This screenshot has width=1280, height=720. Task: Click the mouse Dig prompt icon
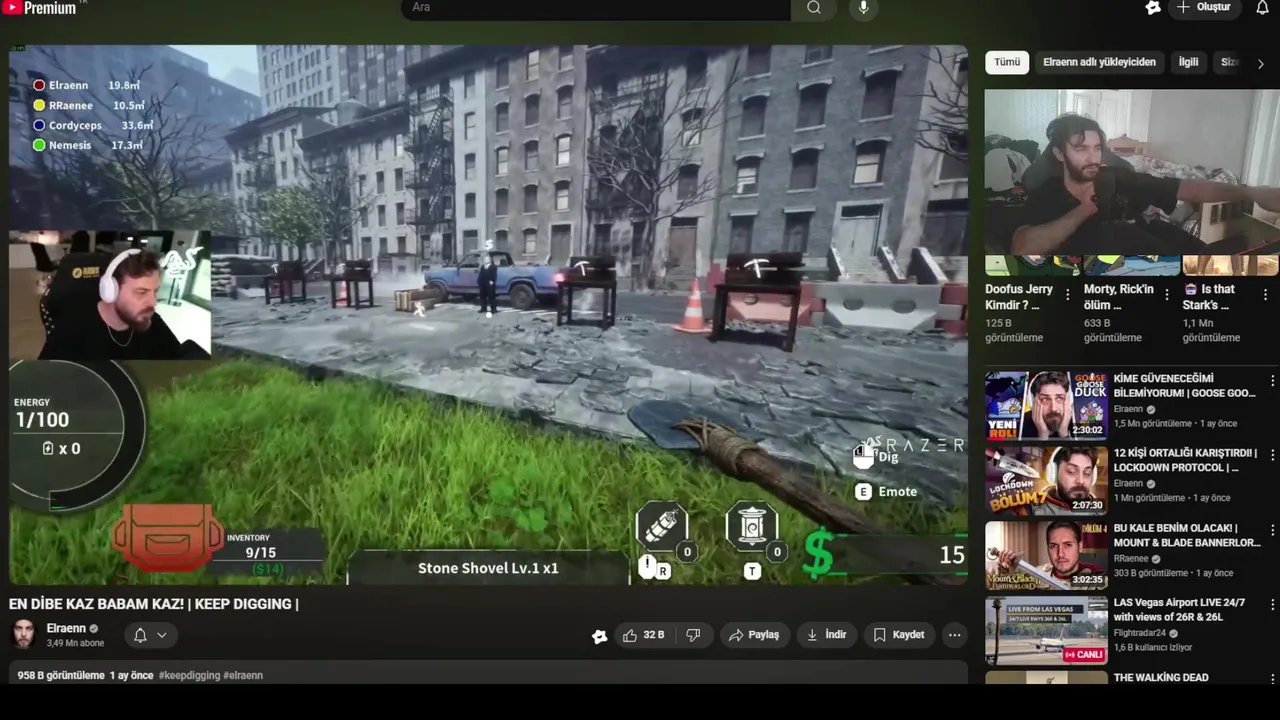862,456
